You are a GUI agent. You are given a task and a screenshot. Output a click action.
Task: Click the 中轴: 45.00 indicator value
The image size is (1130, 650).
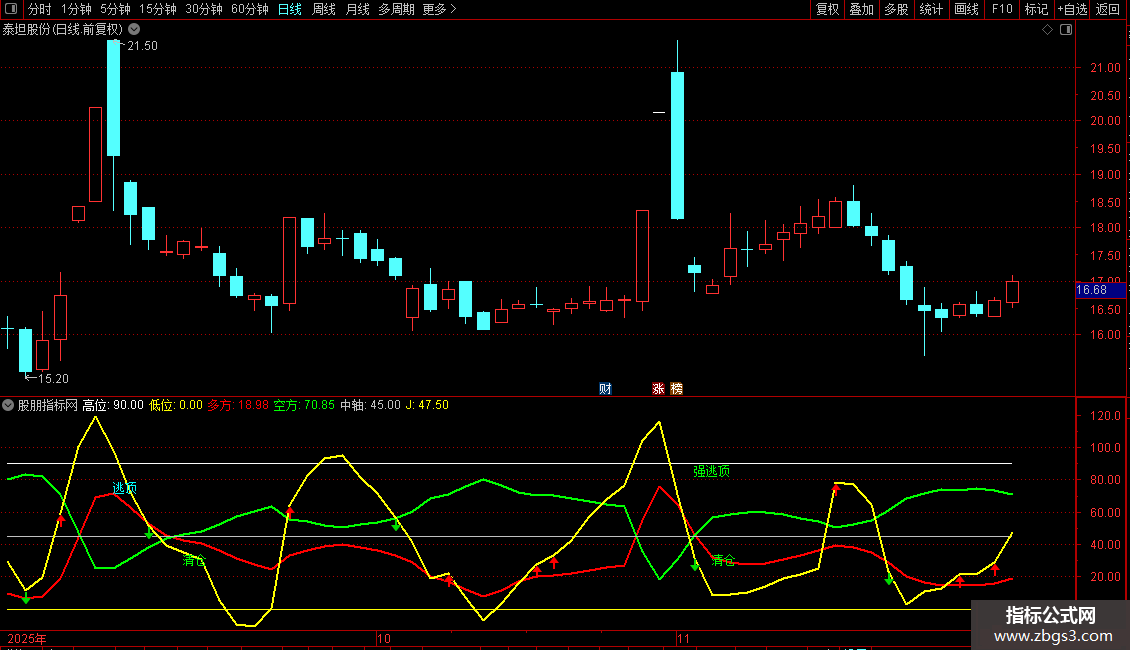[x=370, y=405]
